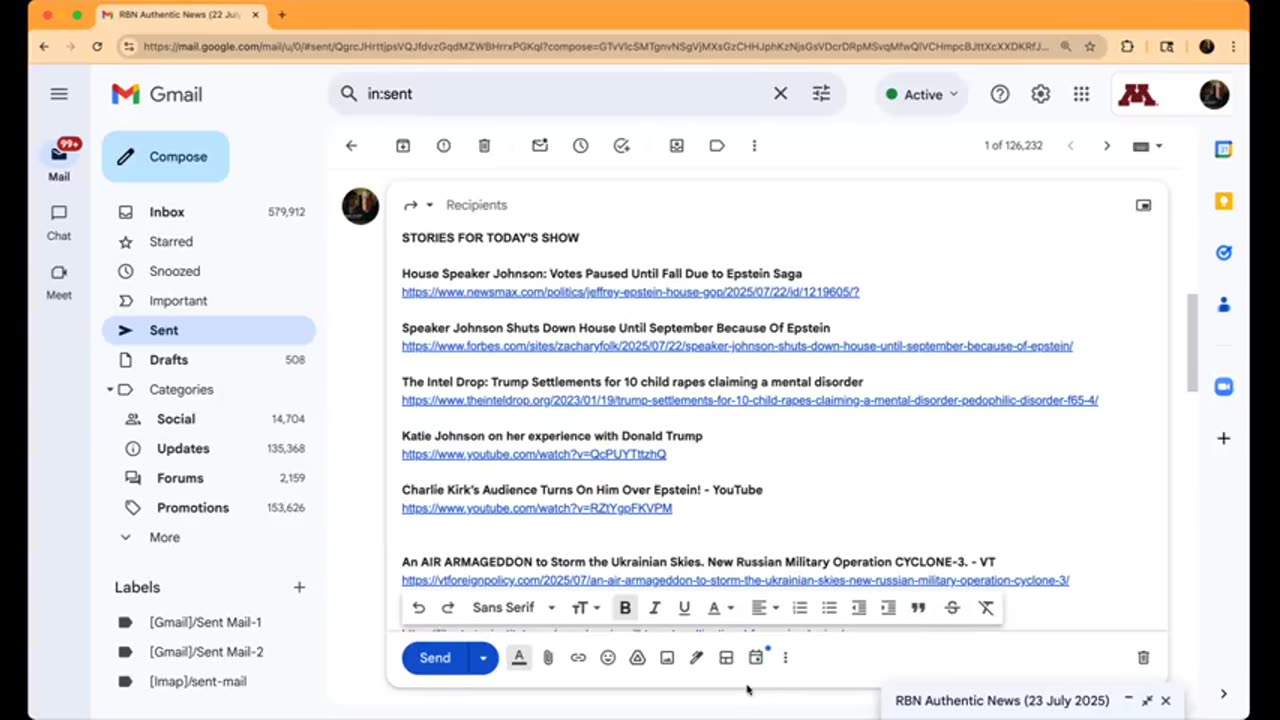Open the Zoom add-on in the side panel
The width and height of the screenshot is (1280, 720).
[1223, 387]
